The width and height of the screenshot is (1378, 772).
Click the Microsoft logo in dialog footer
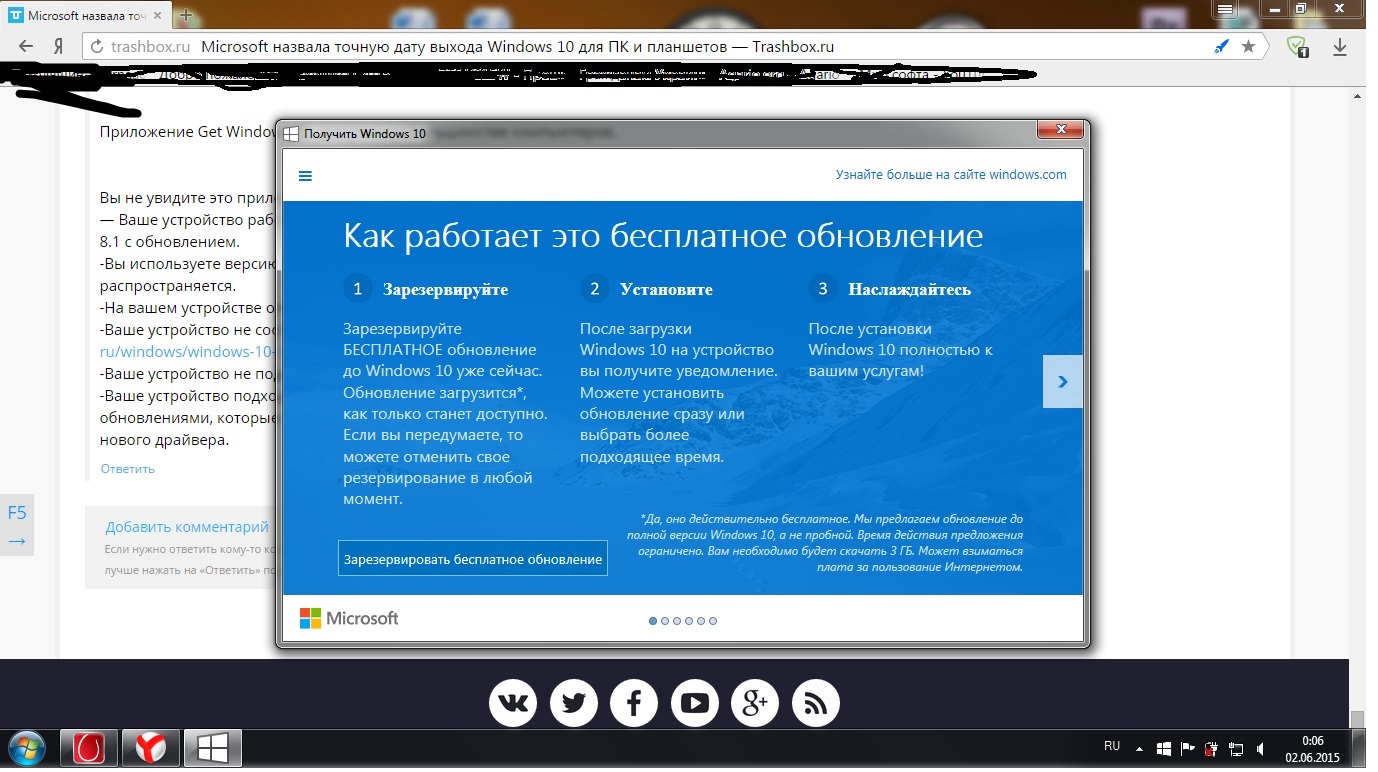click(349, 618)
